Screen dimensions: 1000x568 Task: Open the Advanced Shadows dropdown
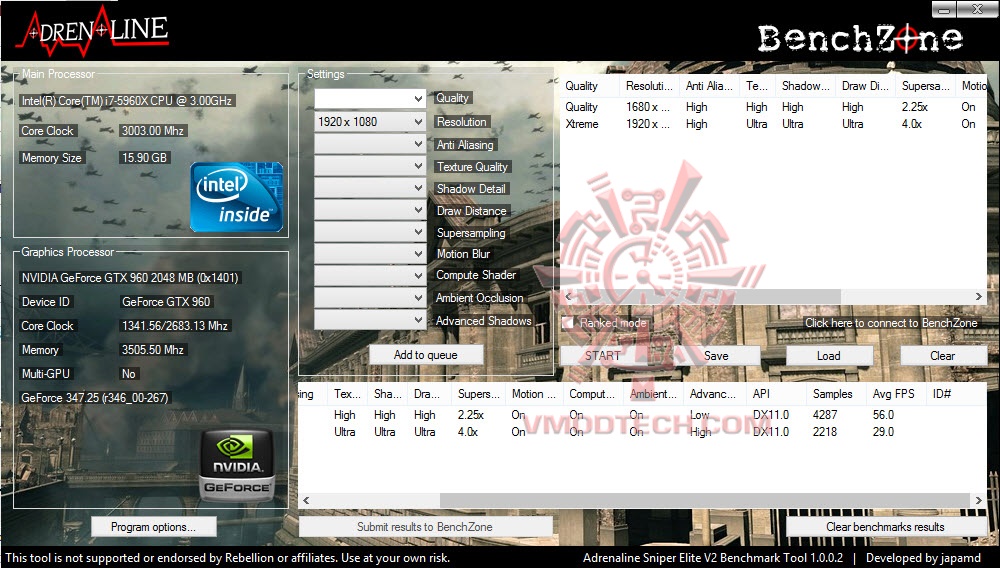point(370,319)
